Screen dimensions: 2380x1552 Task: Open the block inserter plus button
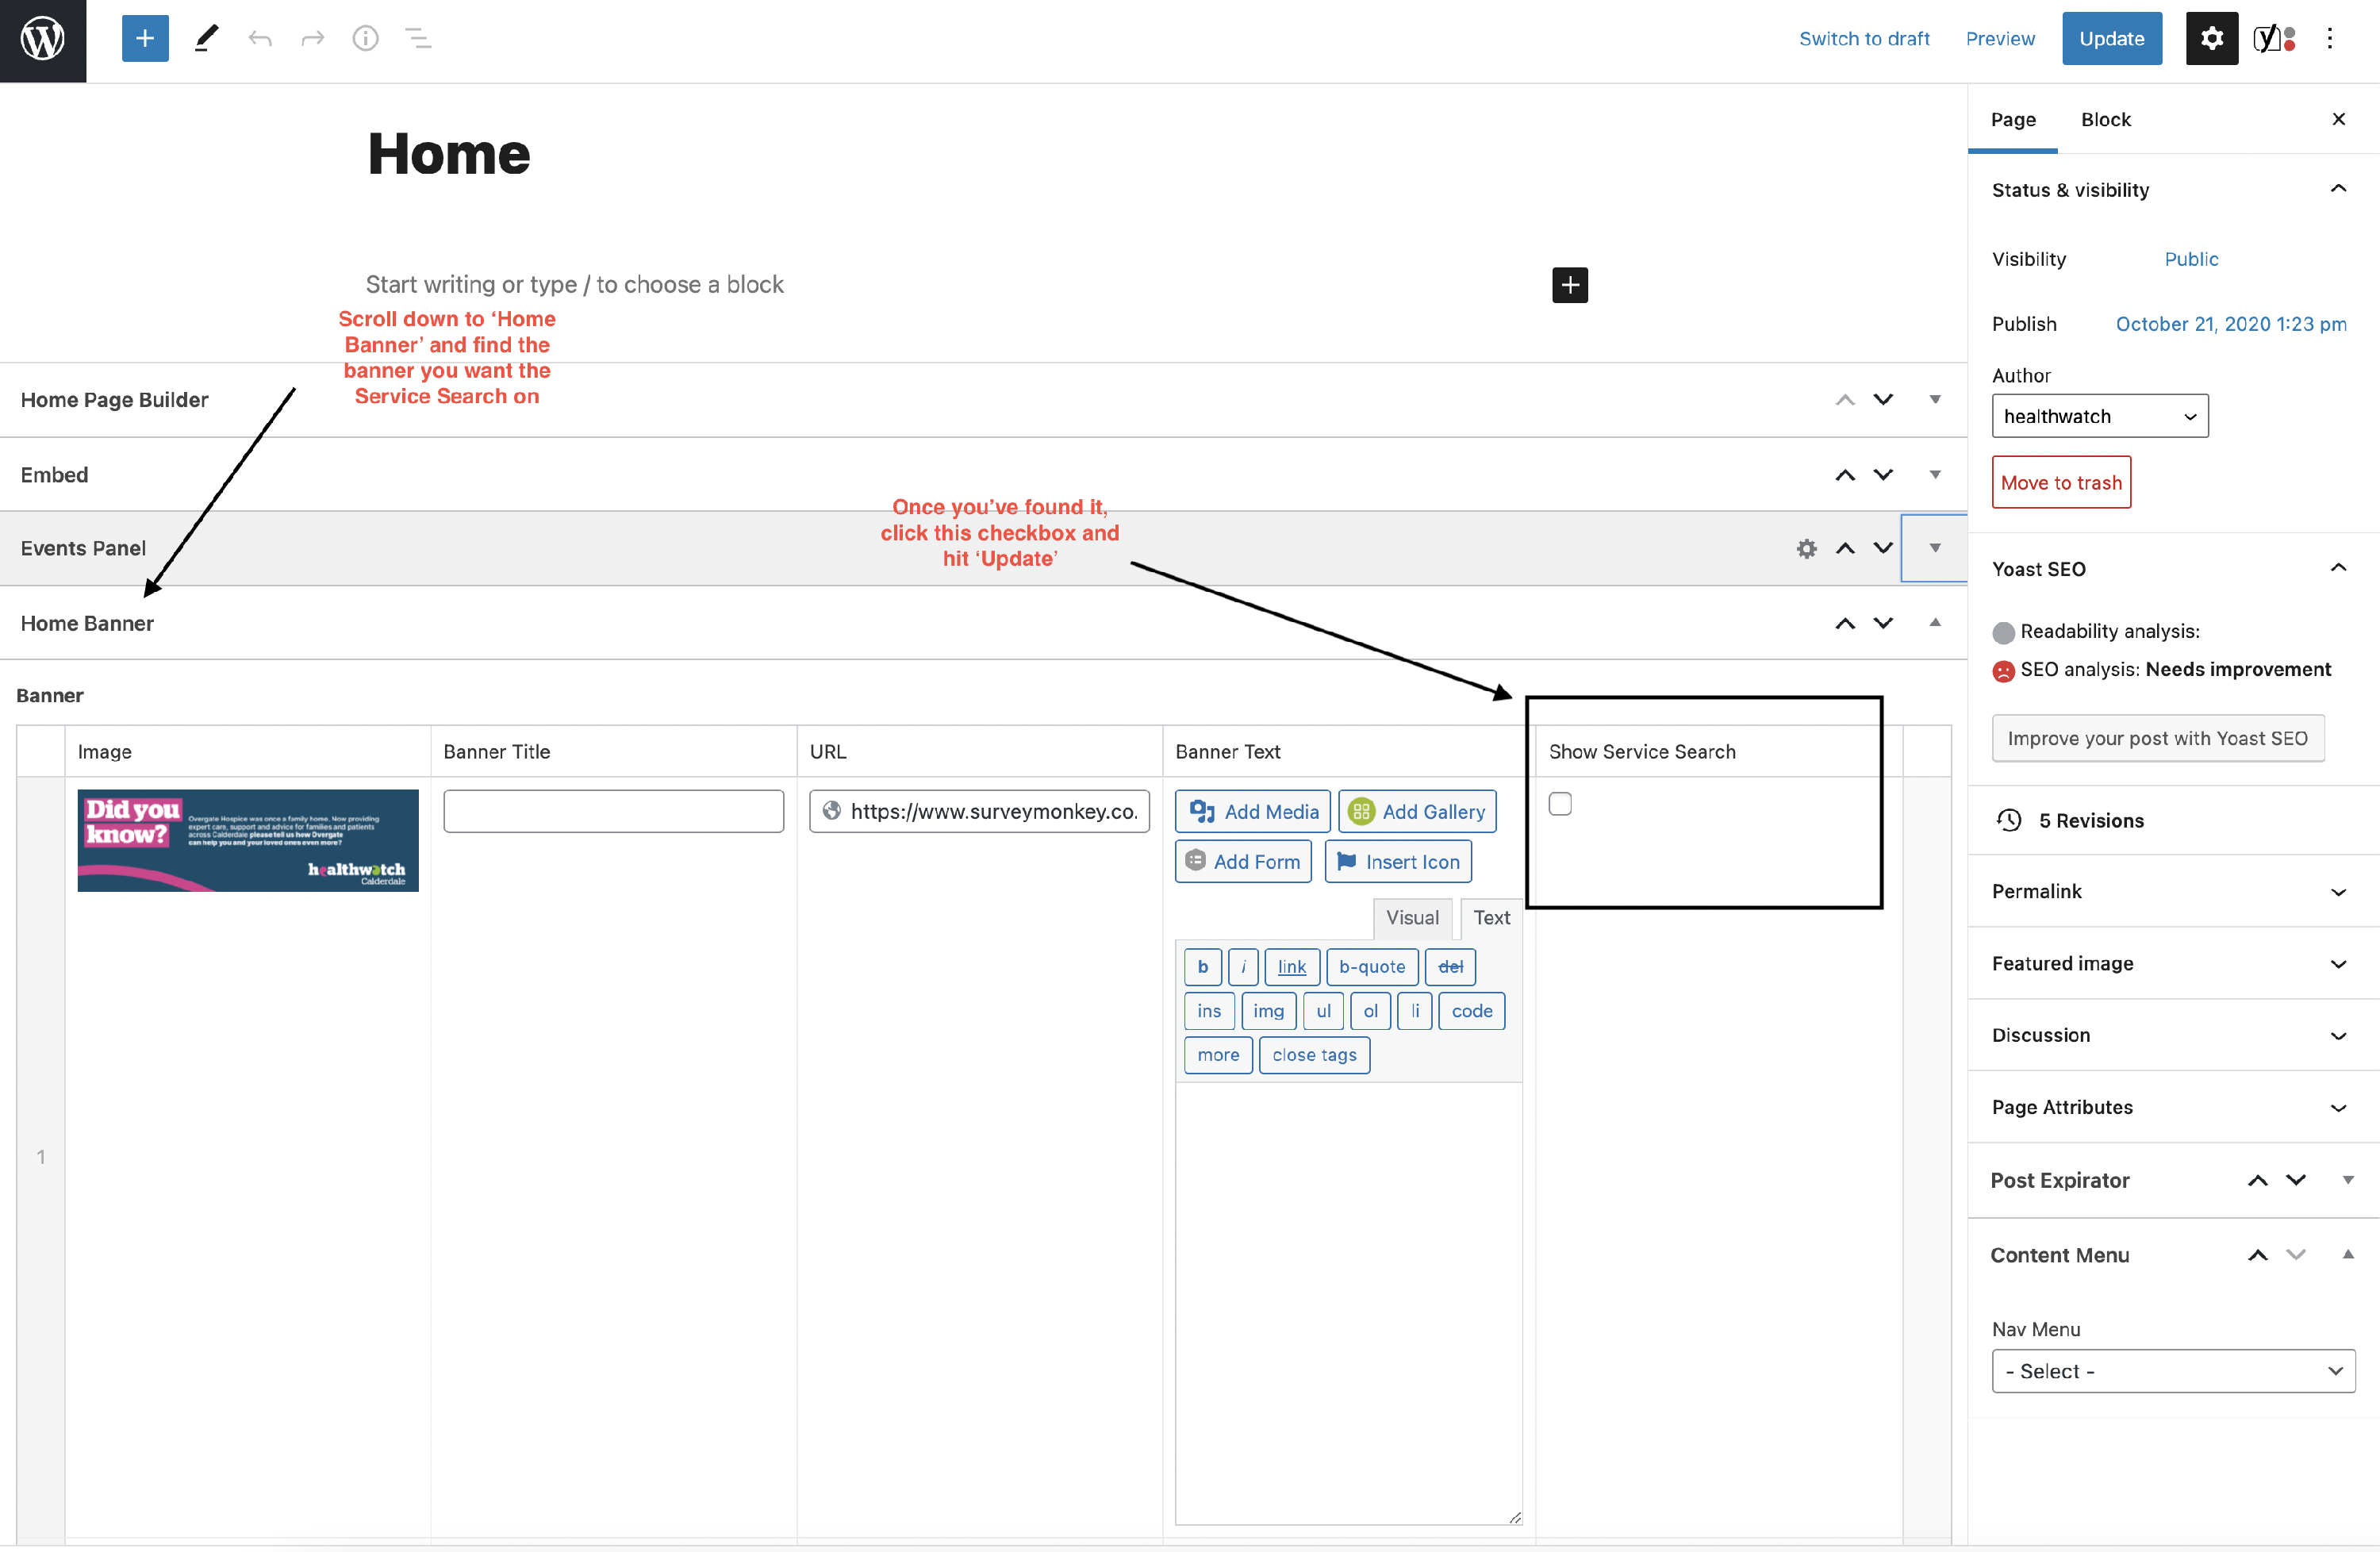(145, 39)
